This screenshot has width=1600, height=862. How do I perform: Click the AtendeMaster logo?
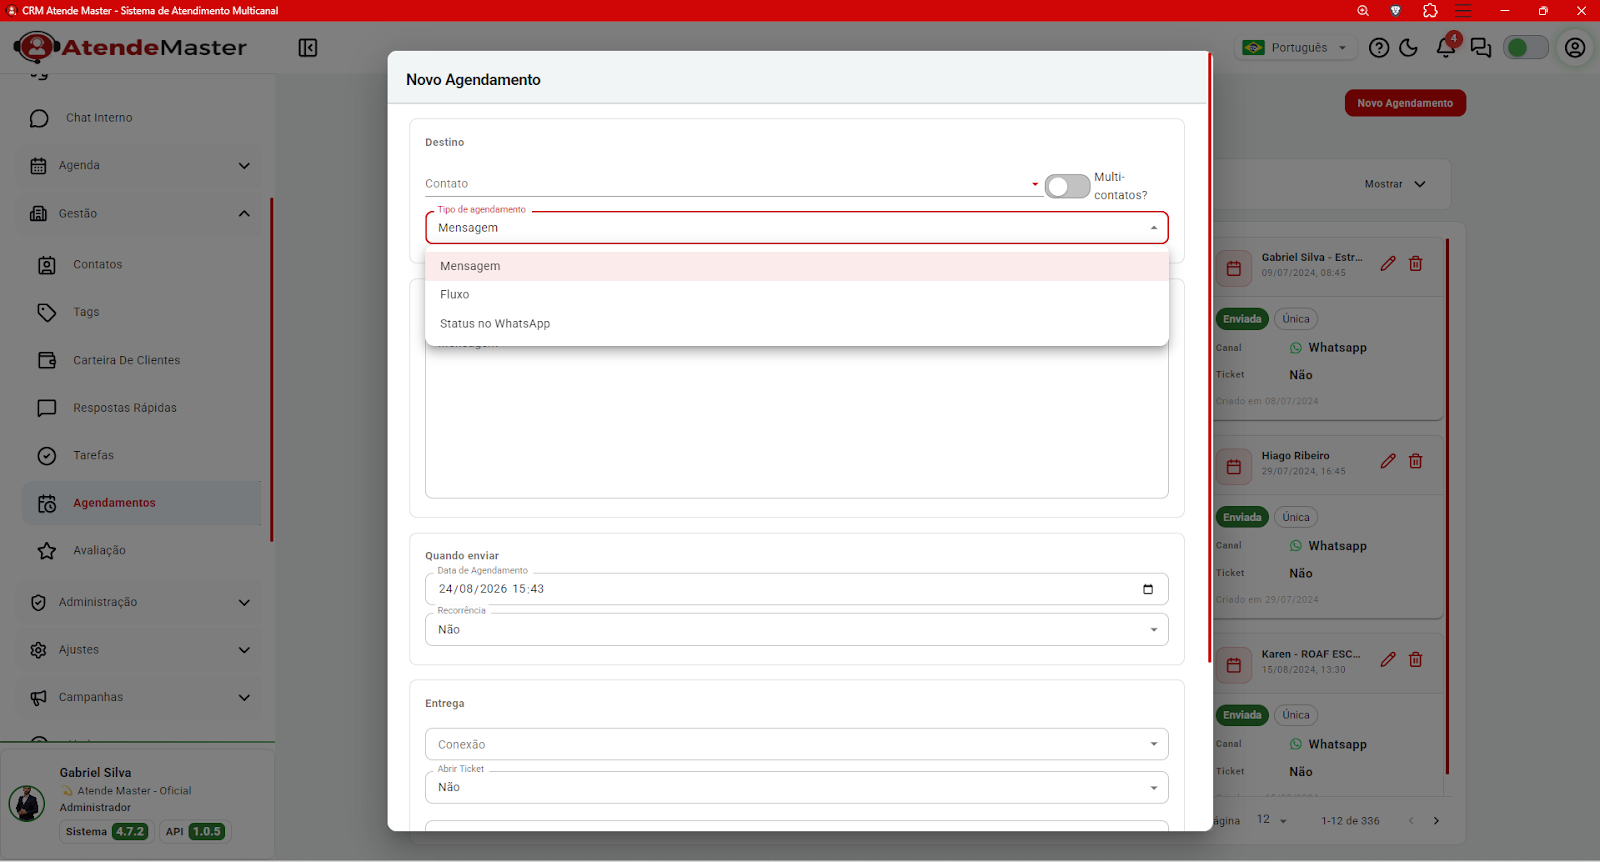click(130, 47)
